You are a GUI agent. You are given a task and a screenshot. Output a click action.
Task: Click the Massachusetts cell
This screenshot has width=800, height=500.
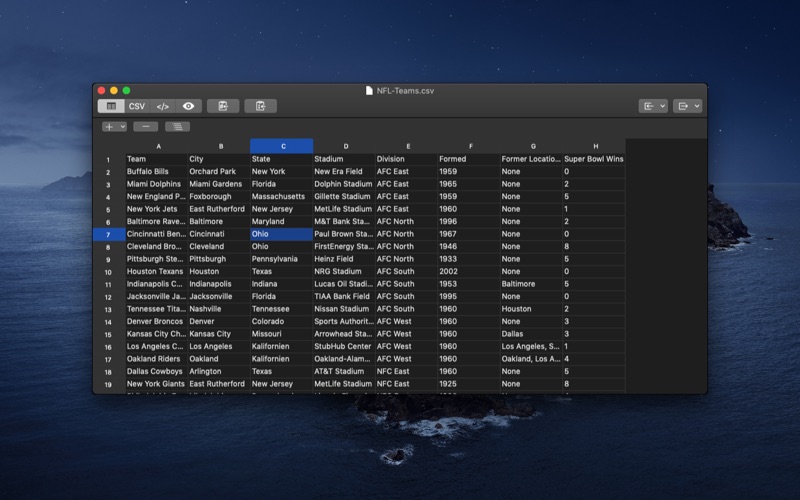[x=282, y=196]
